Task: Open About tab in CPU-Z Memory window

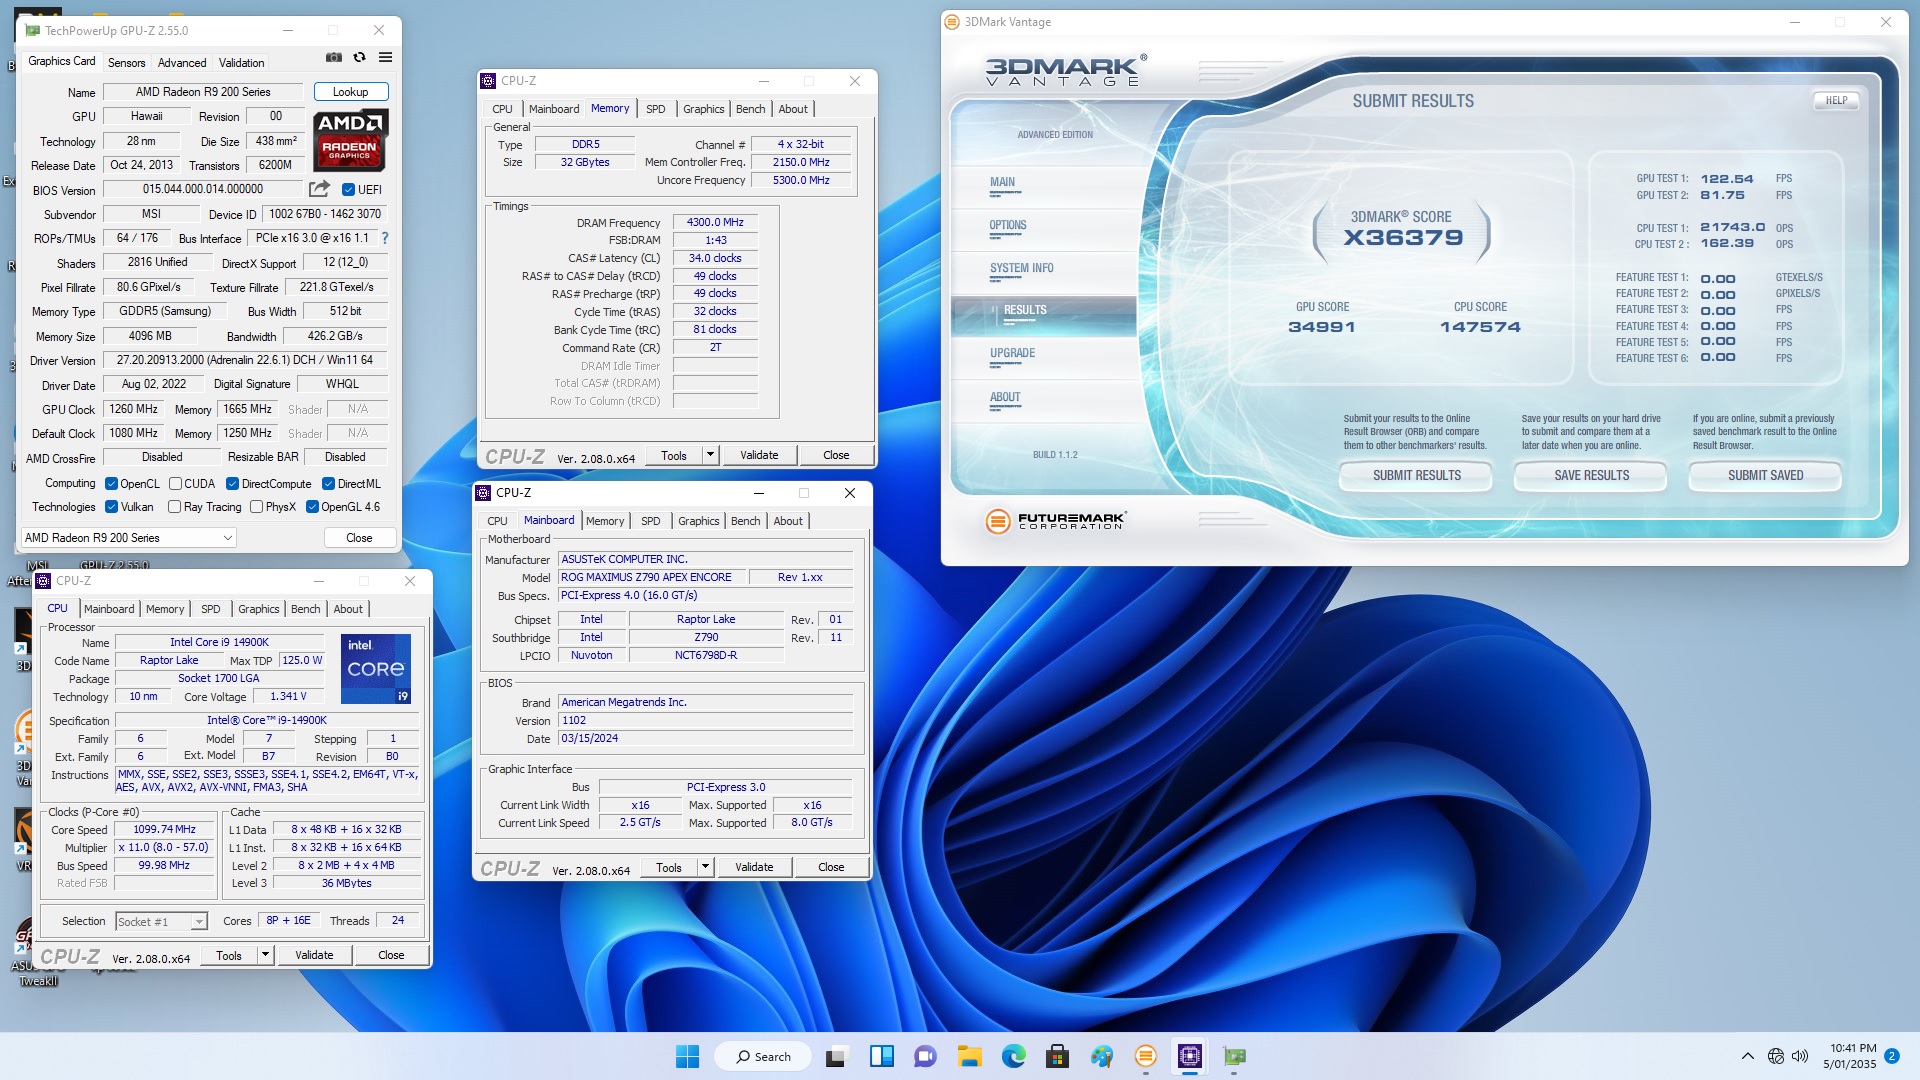Action: tap(793, 109)
